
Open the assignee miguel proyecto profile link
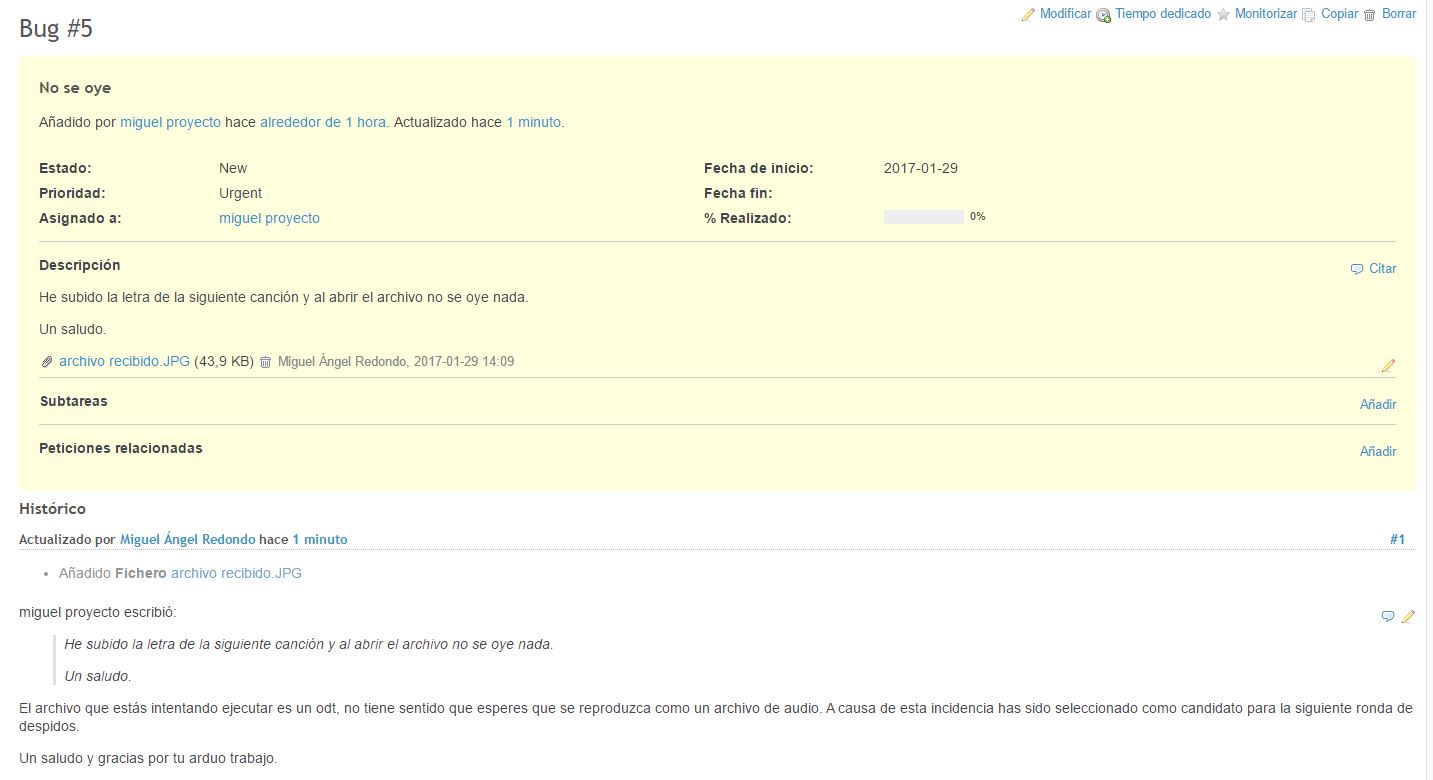[x=269, y=218]
